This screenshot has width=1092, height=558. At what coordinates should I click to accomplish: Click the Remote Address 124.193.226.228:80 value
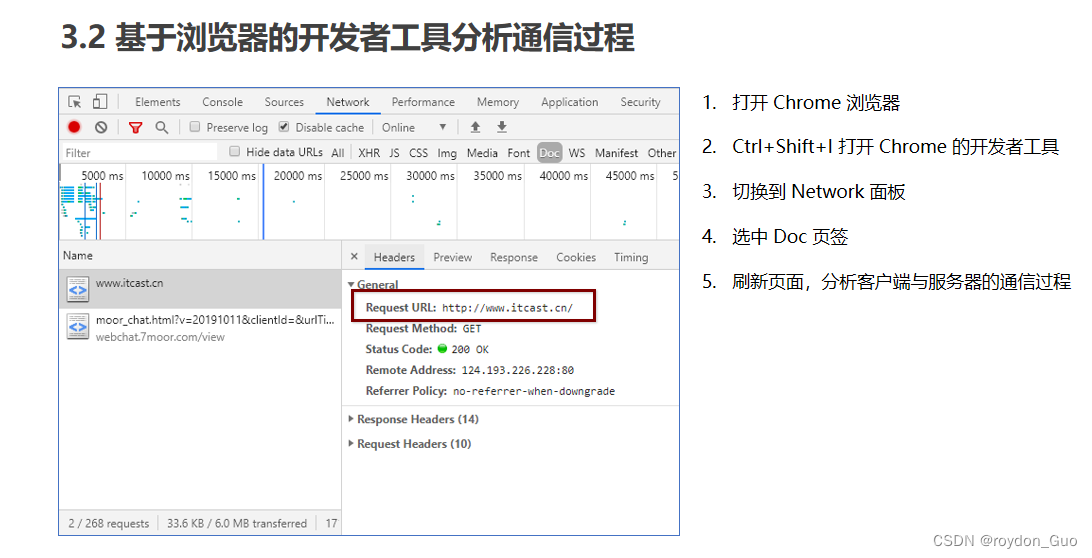pyautogui.click(x=518, y=370)
